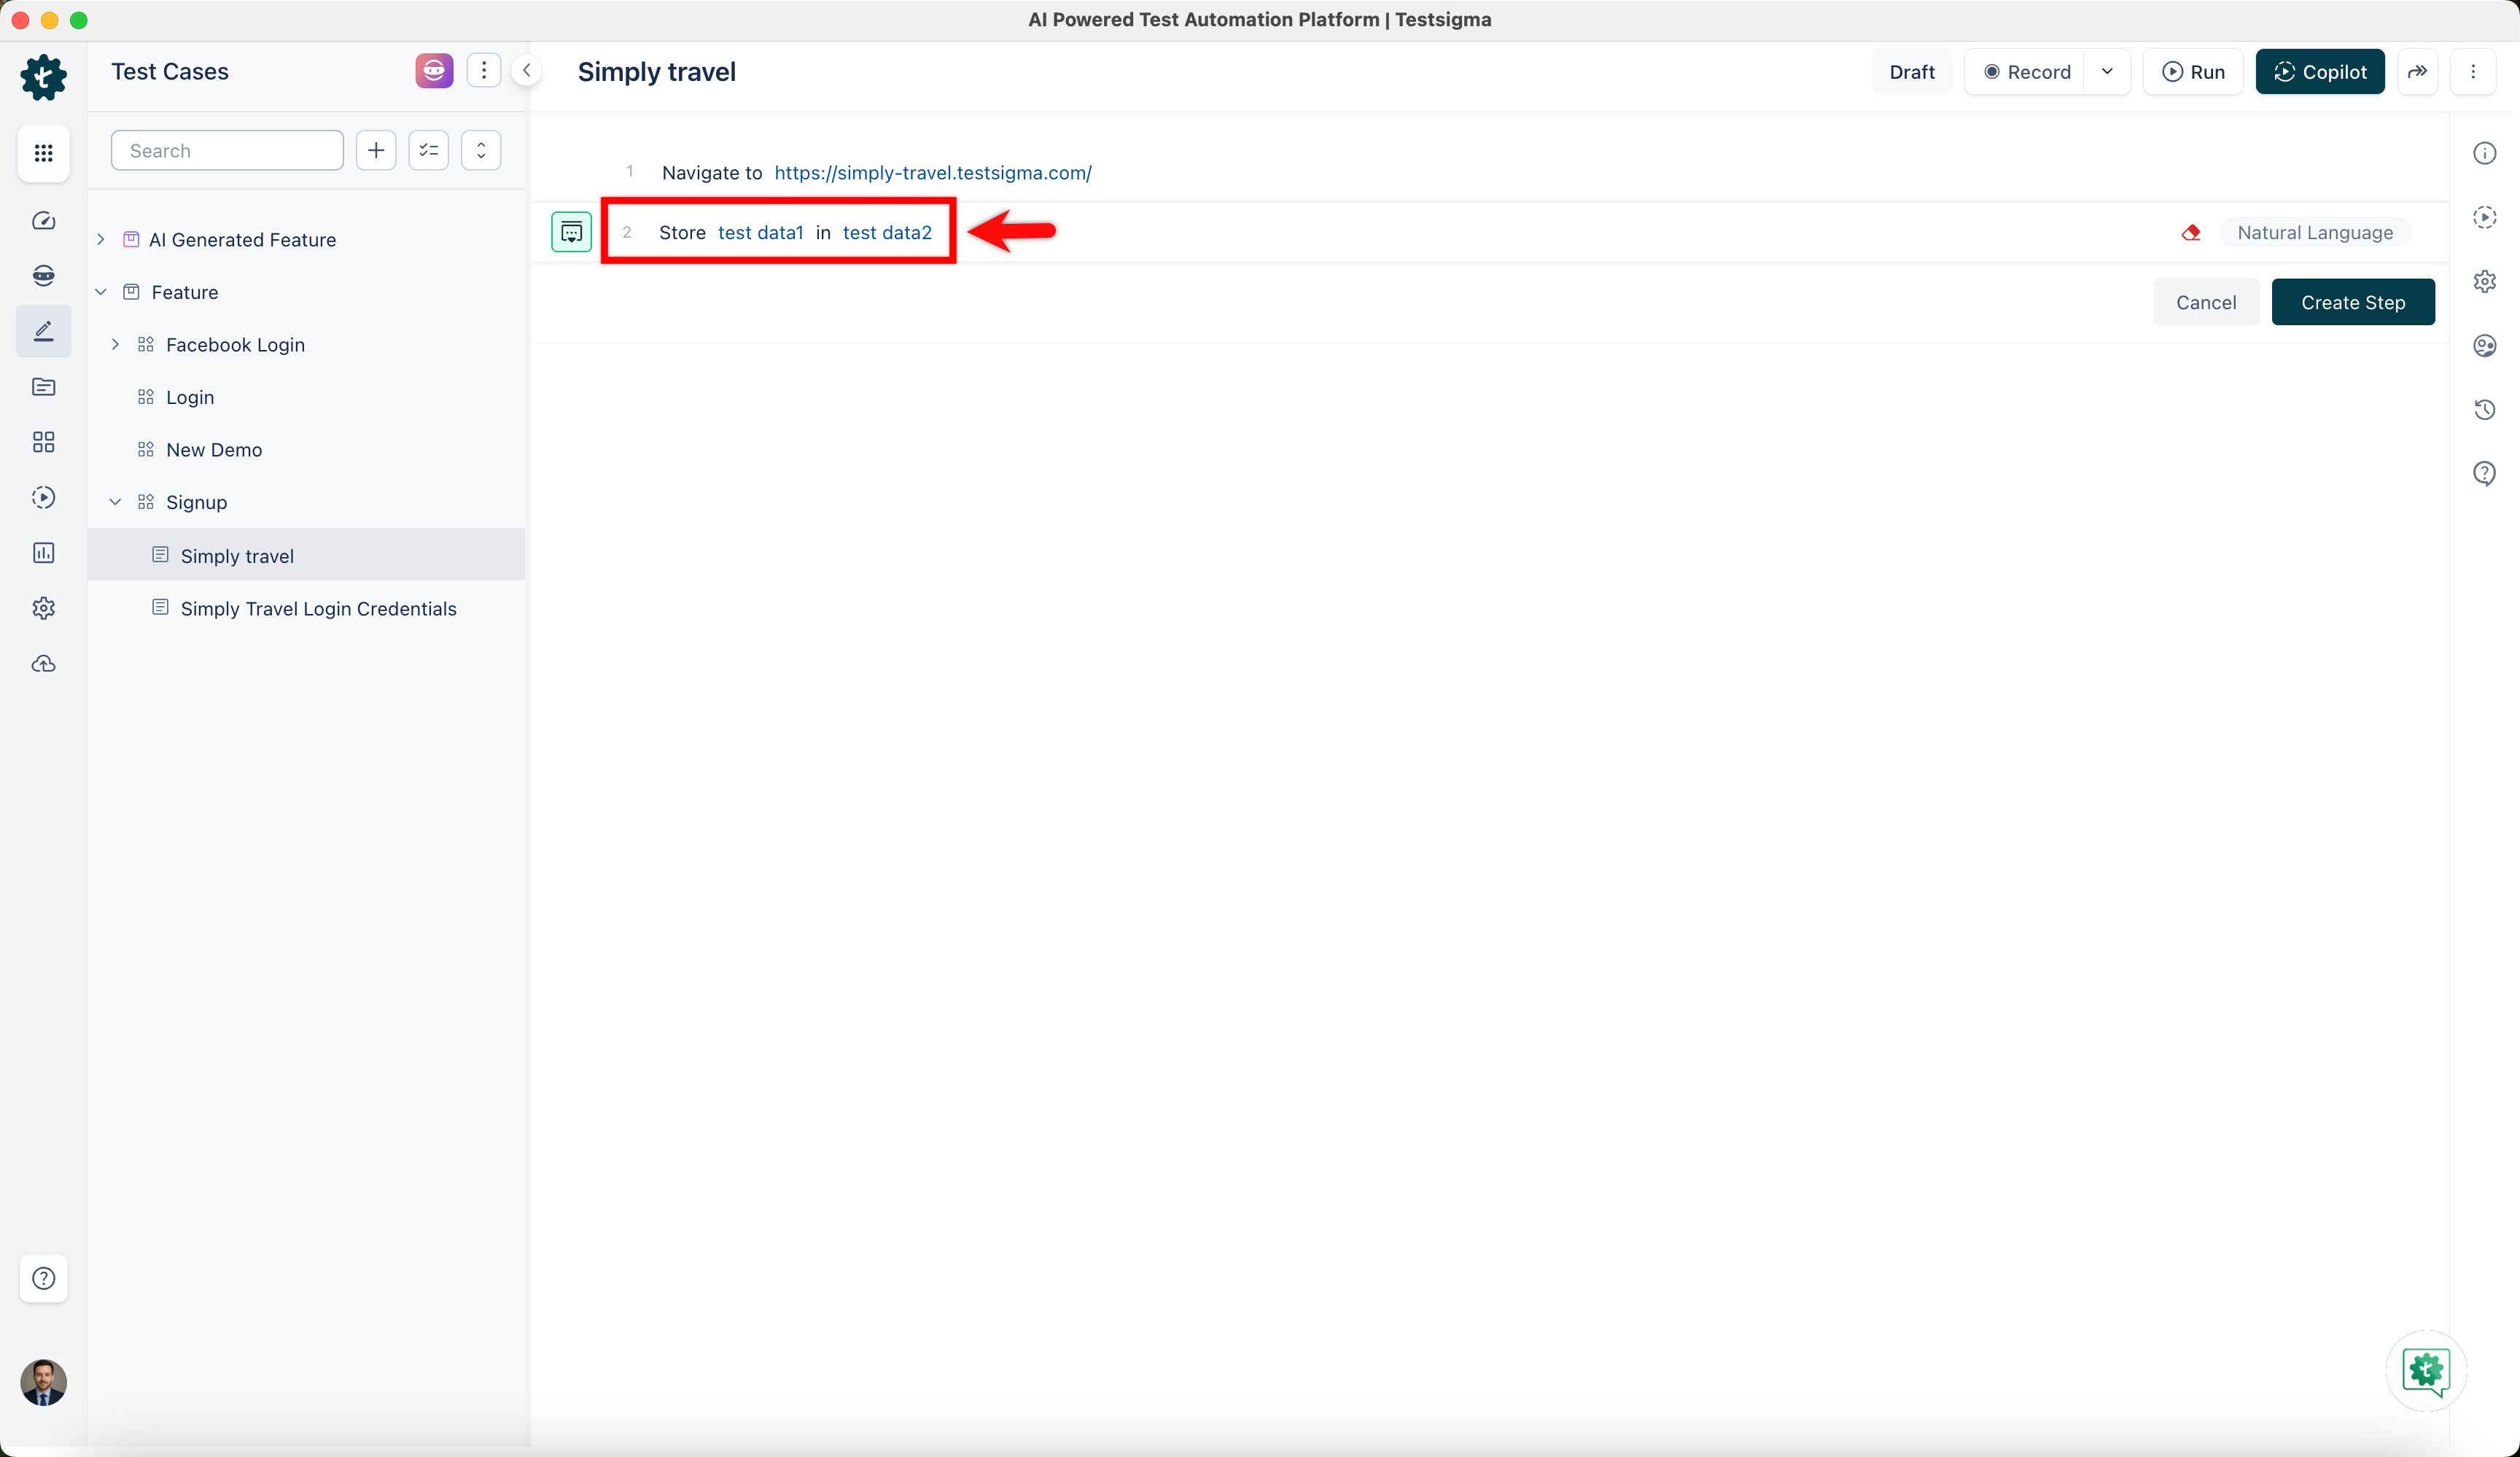Open the test case header kebab menu

(2473, 72)
